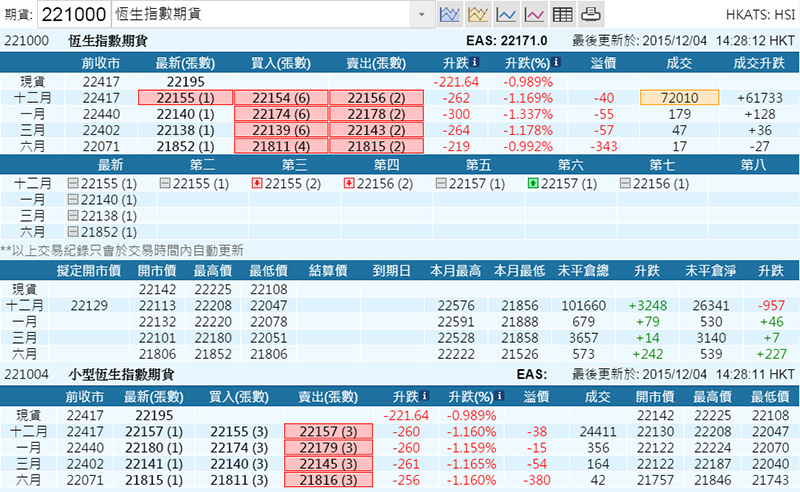800x492 pixels.
Task: Select the 一月 bid 22174 (6)
Action: (x=281, y=114)
